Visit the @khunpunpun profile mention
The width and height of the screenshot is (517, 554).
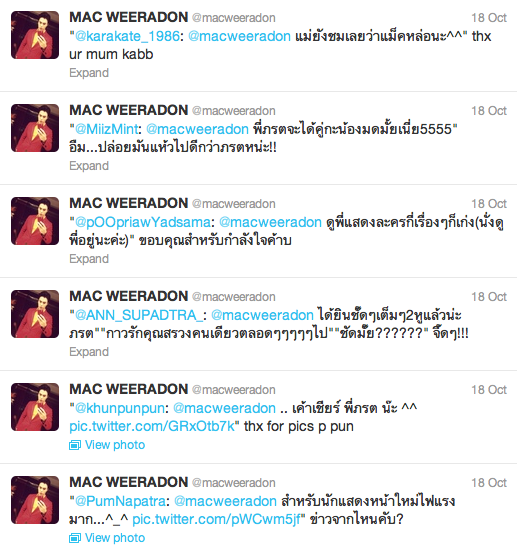click(x=120, y=408)
